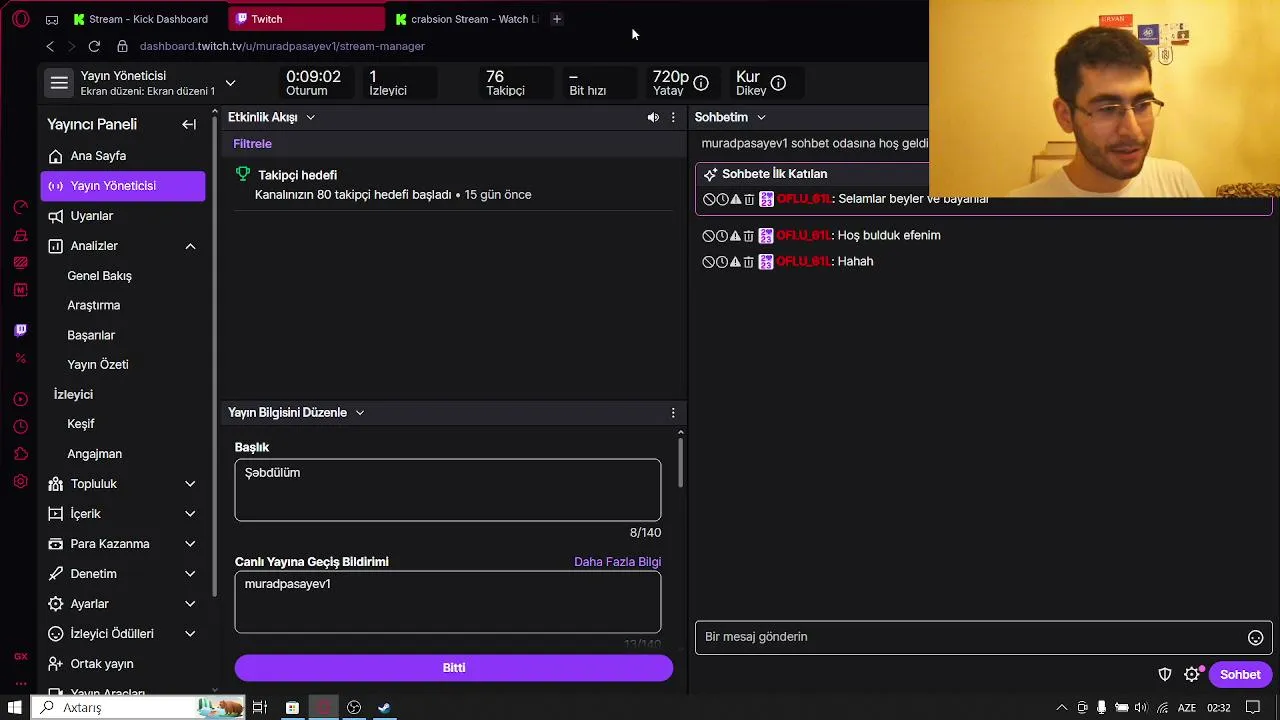Image resolution: width=1280 pixels, height=720 pixels.
Task: Click the purple Bitti button
Action: [454, 668]
